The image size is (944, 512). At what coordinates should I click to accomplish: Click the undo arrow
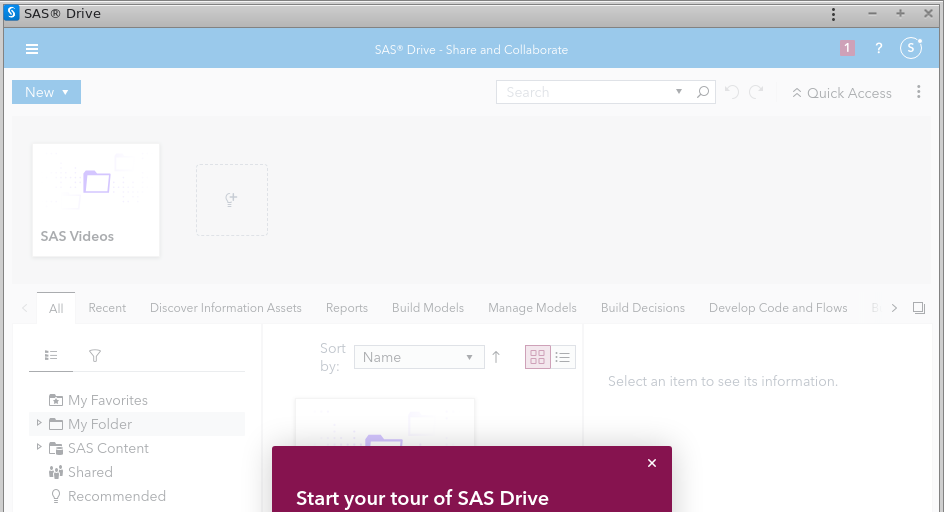(x=732, y=92)
